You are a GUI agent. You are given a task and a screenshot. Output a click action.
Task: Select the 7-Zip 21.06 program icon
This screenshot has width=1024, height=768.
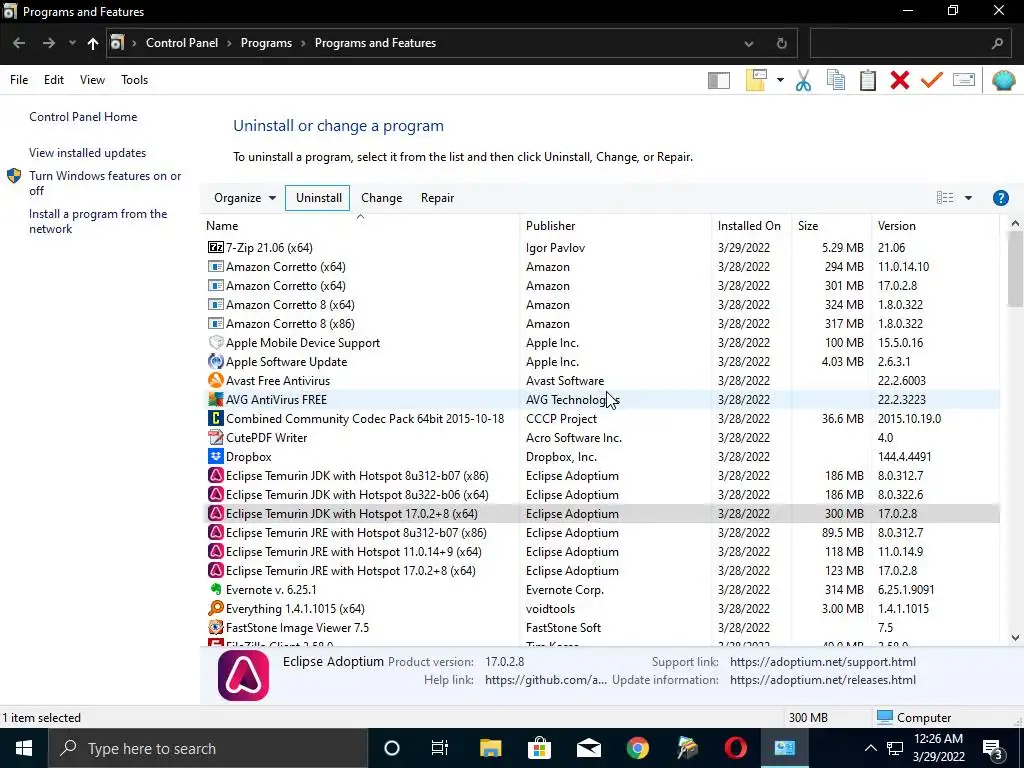tap(216, 248)
